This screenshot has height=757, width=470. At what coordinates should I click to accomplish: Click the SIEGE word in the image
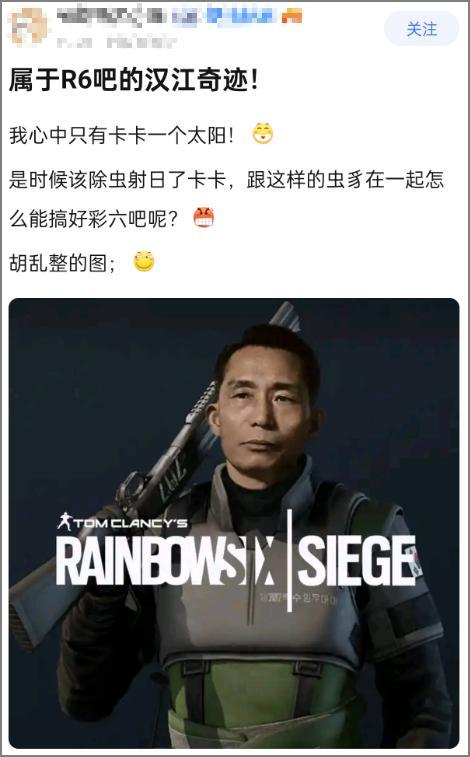coord(356,560)
